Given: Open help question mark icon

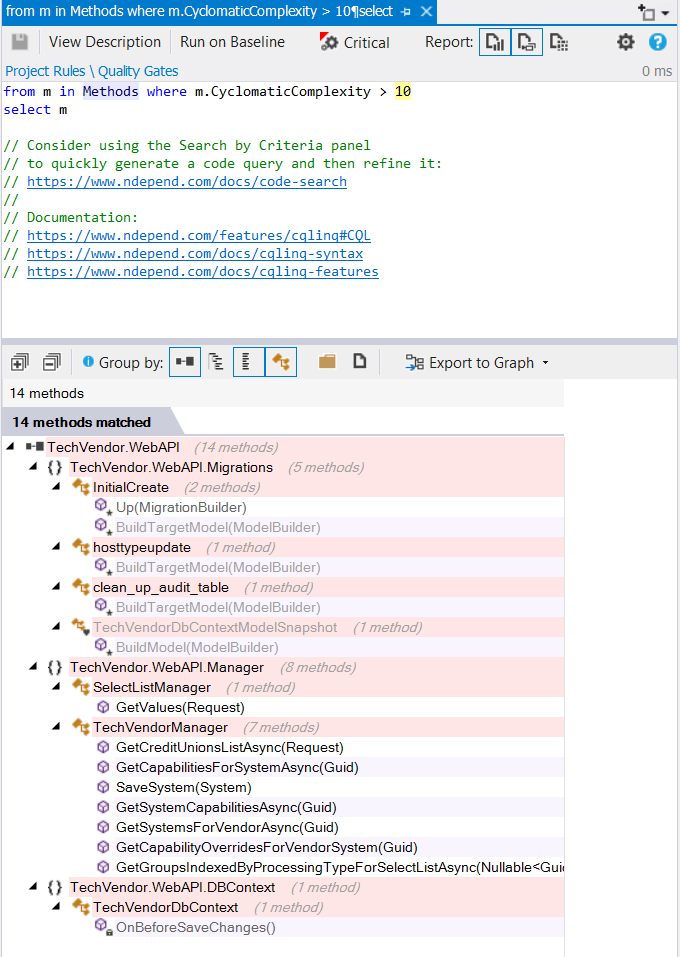Looking at the screenshot, I should pyautogui.click(x=657, y=42).
